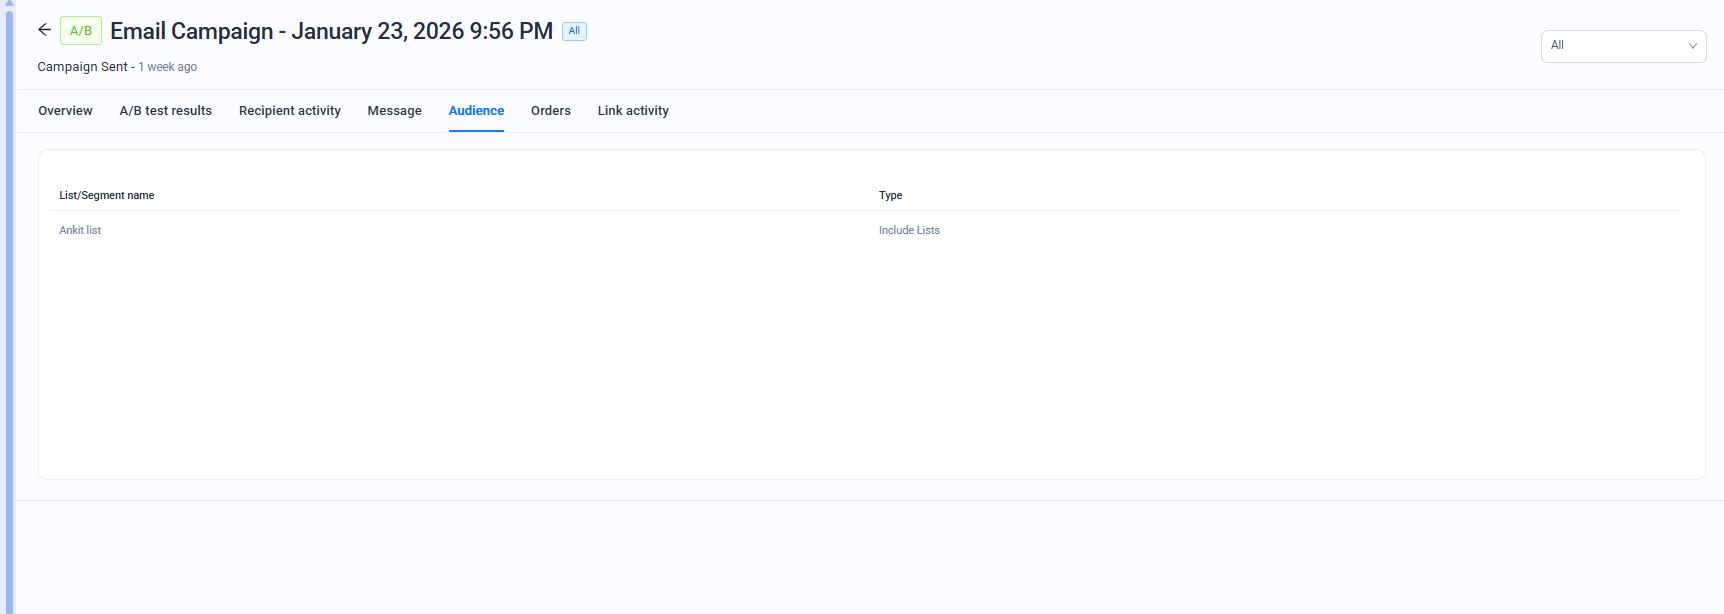Click the blue All tag after the title

point(574,31)
